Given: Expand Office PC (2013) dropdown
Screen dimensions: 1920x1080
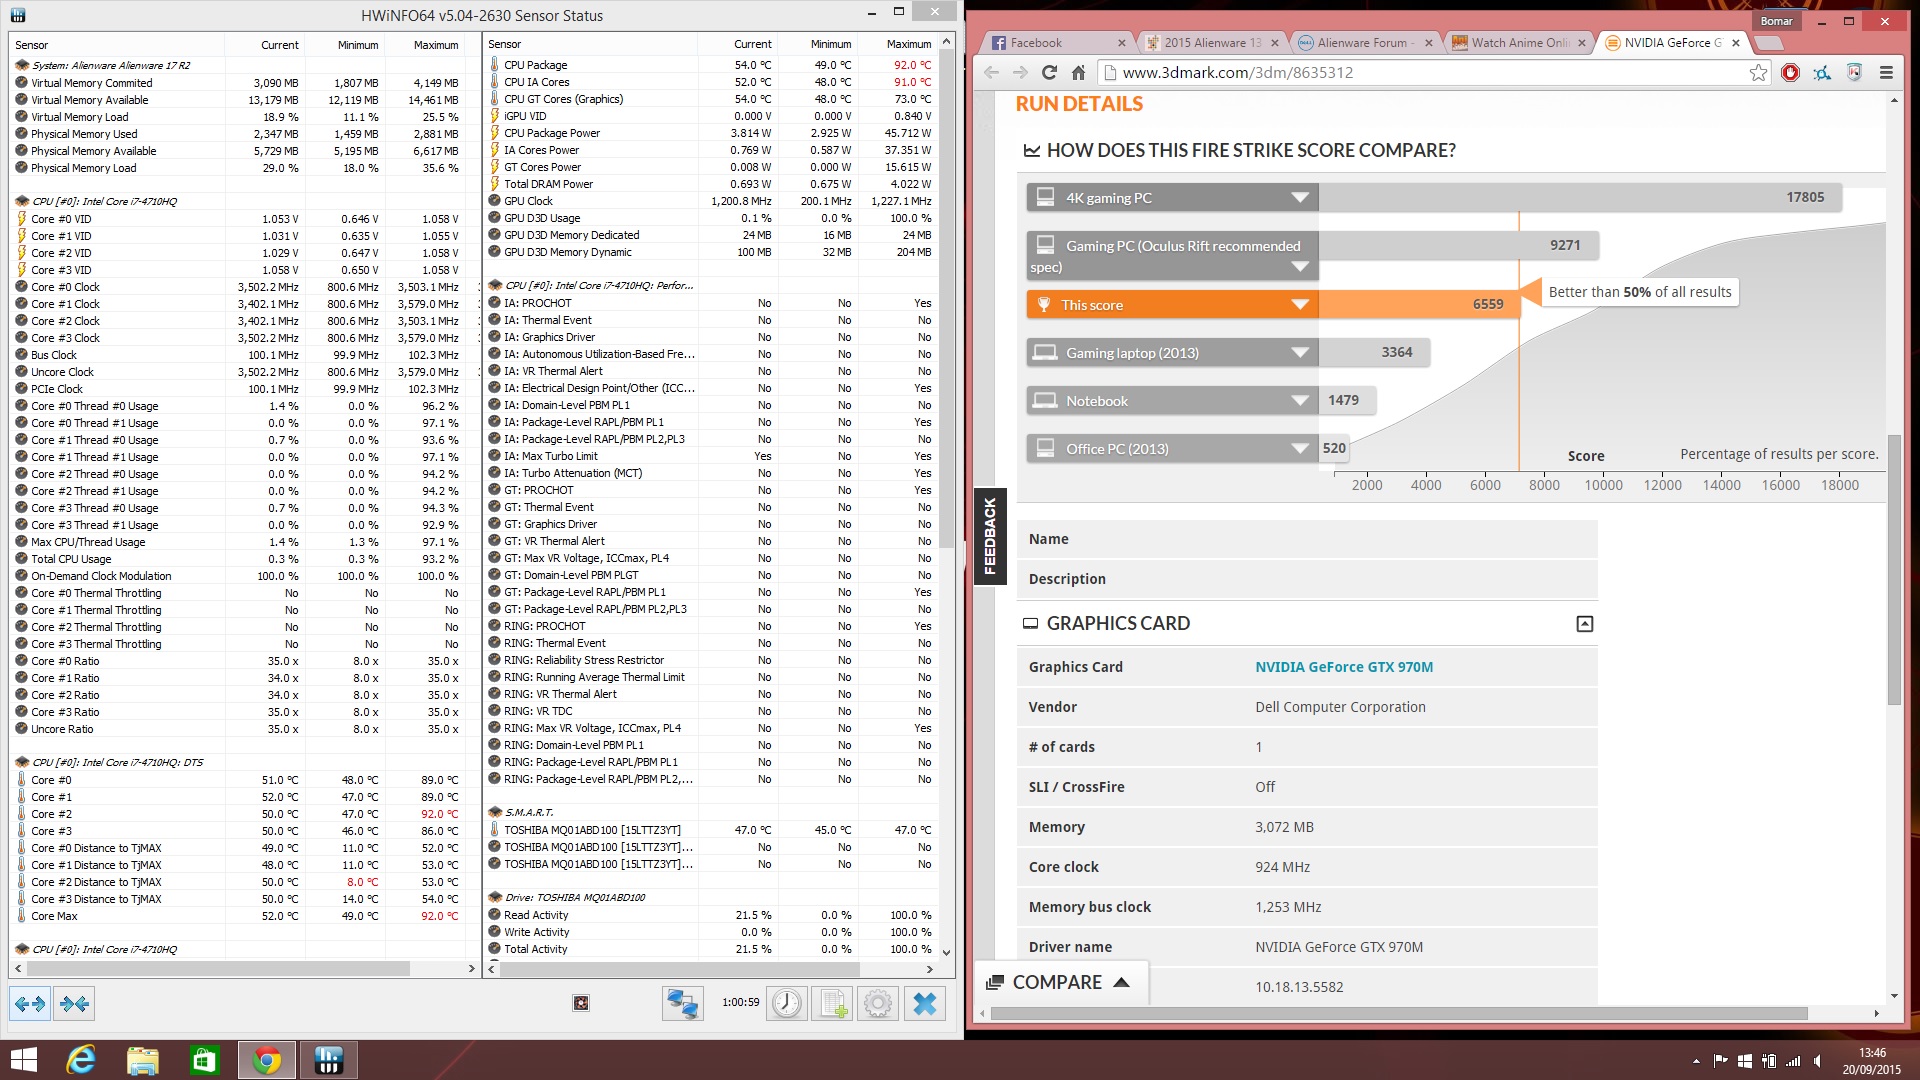Looking at the screenshot, I should [1300, 449].
